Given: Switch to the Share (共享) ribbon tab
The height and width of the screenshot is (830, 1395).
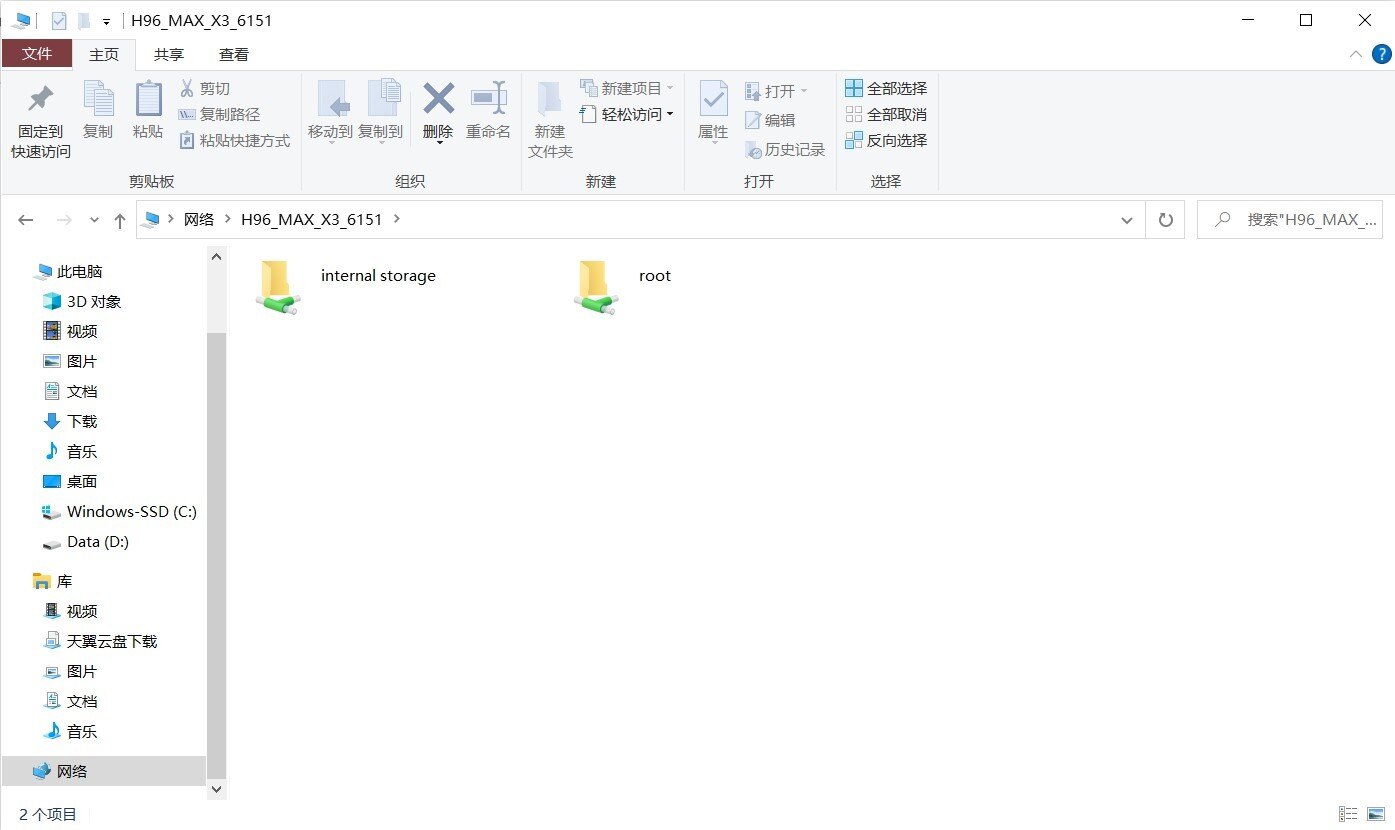Looking at the screenshot, I should point(168,55).
